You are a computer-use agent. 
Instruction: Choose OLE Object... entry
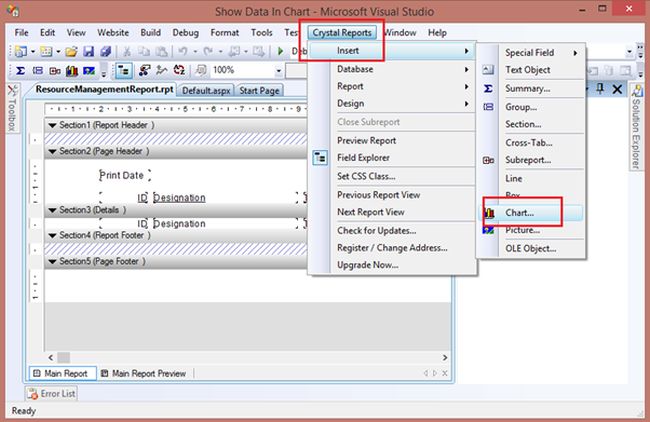pos(531,249)
